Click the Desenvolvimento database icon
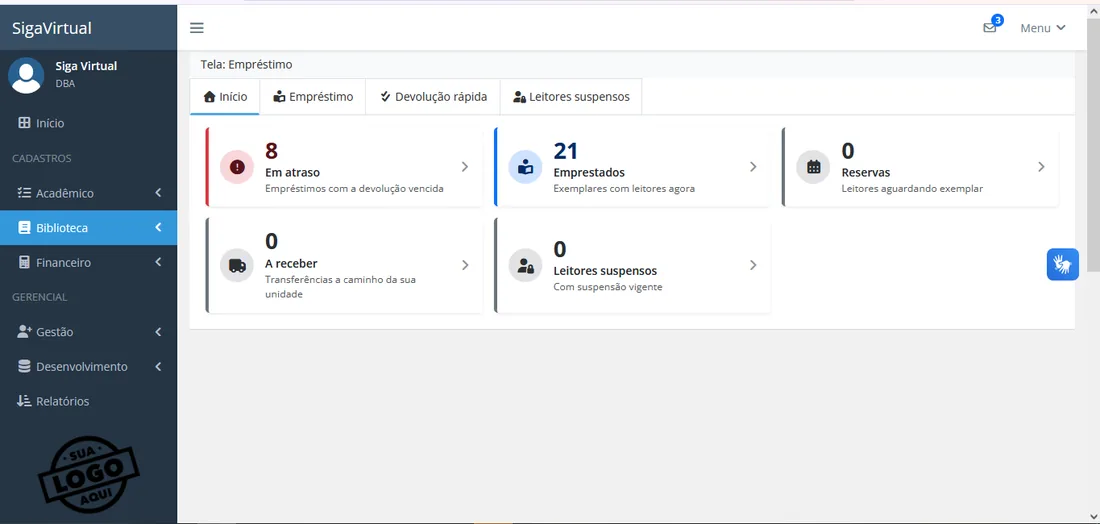The image size is (1100, 524). (24, 366)
